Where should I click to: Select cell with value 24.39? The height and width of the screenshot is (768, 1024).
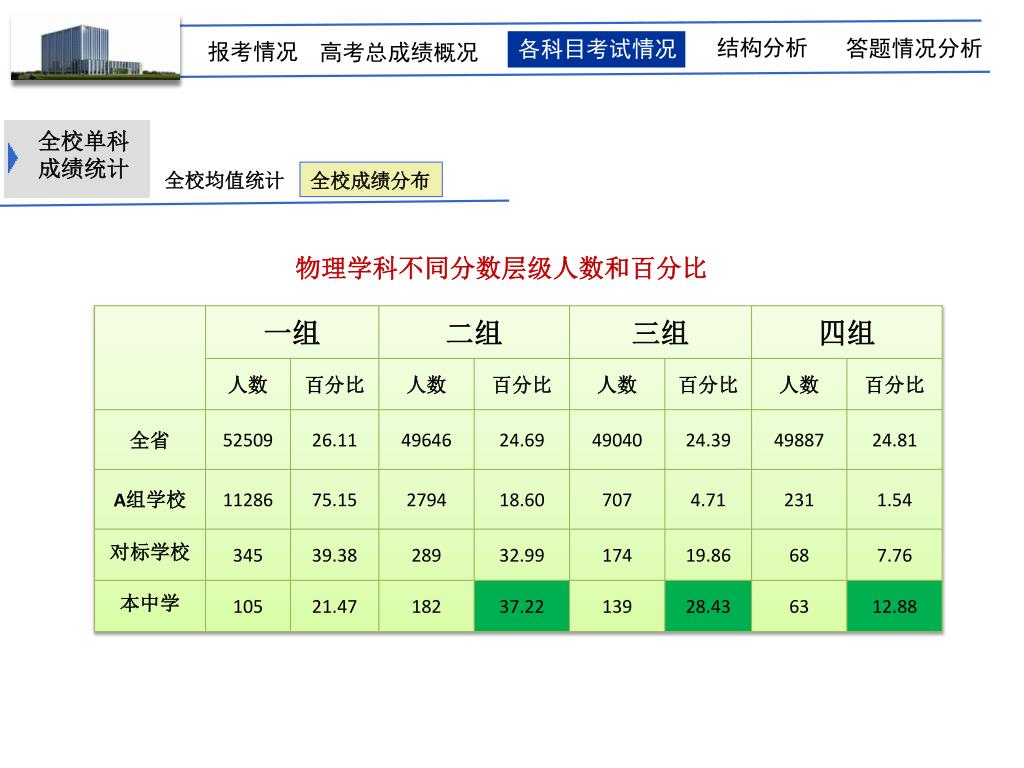pyautogui.click(x=708, y=440)
